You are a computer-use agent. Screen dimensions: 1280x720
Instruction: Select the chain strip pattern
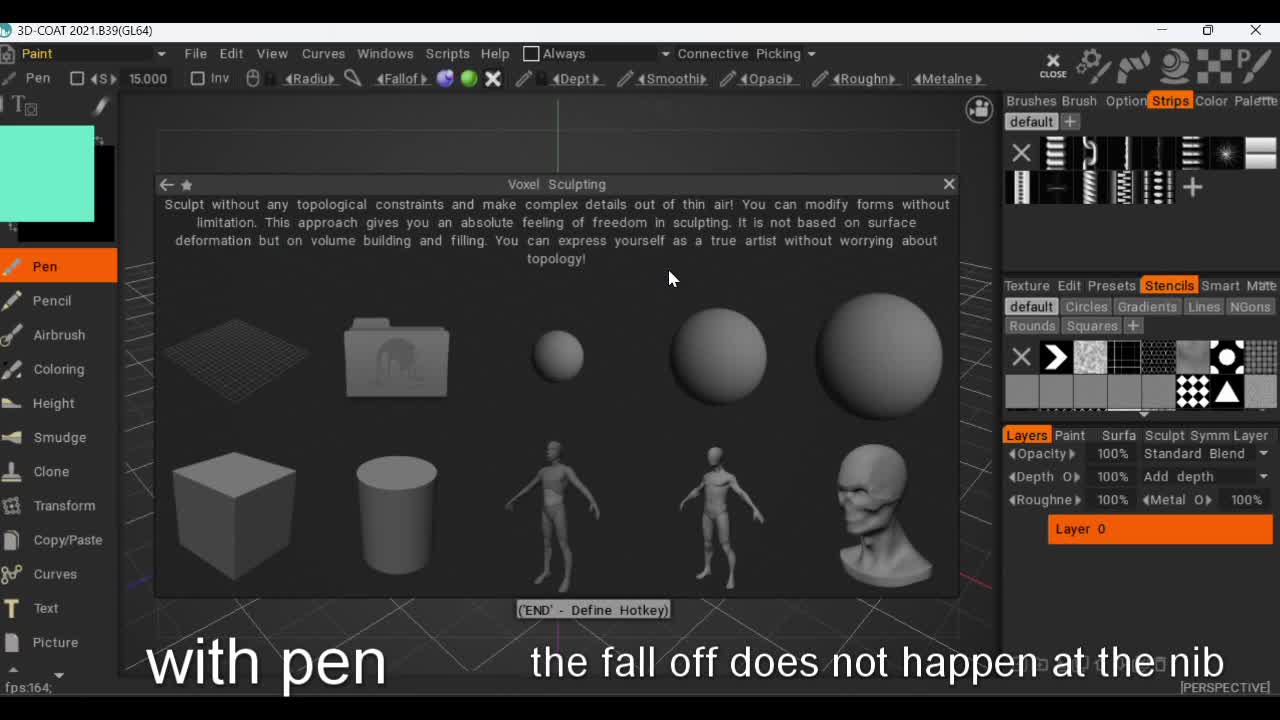pyautogui.click(x=1089, y=153)
